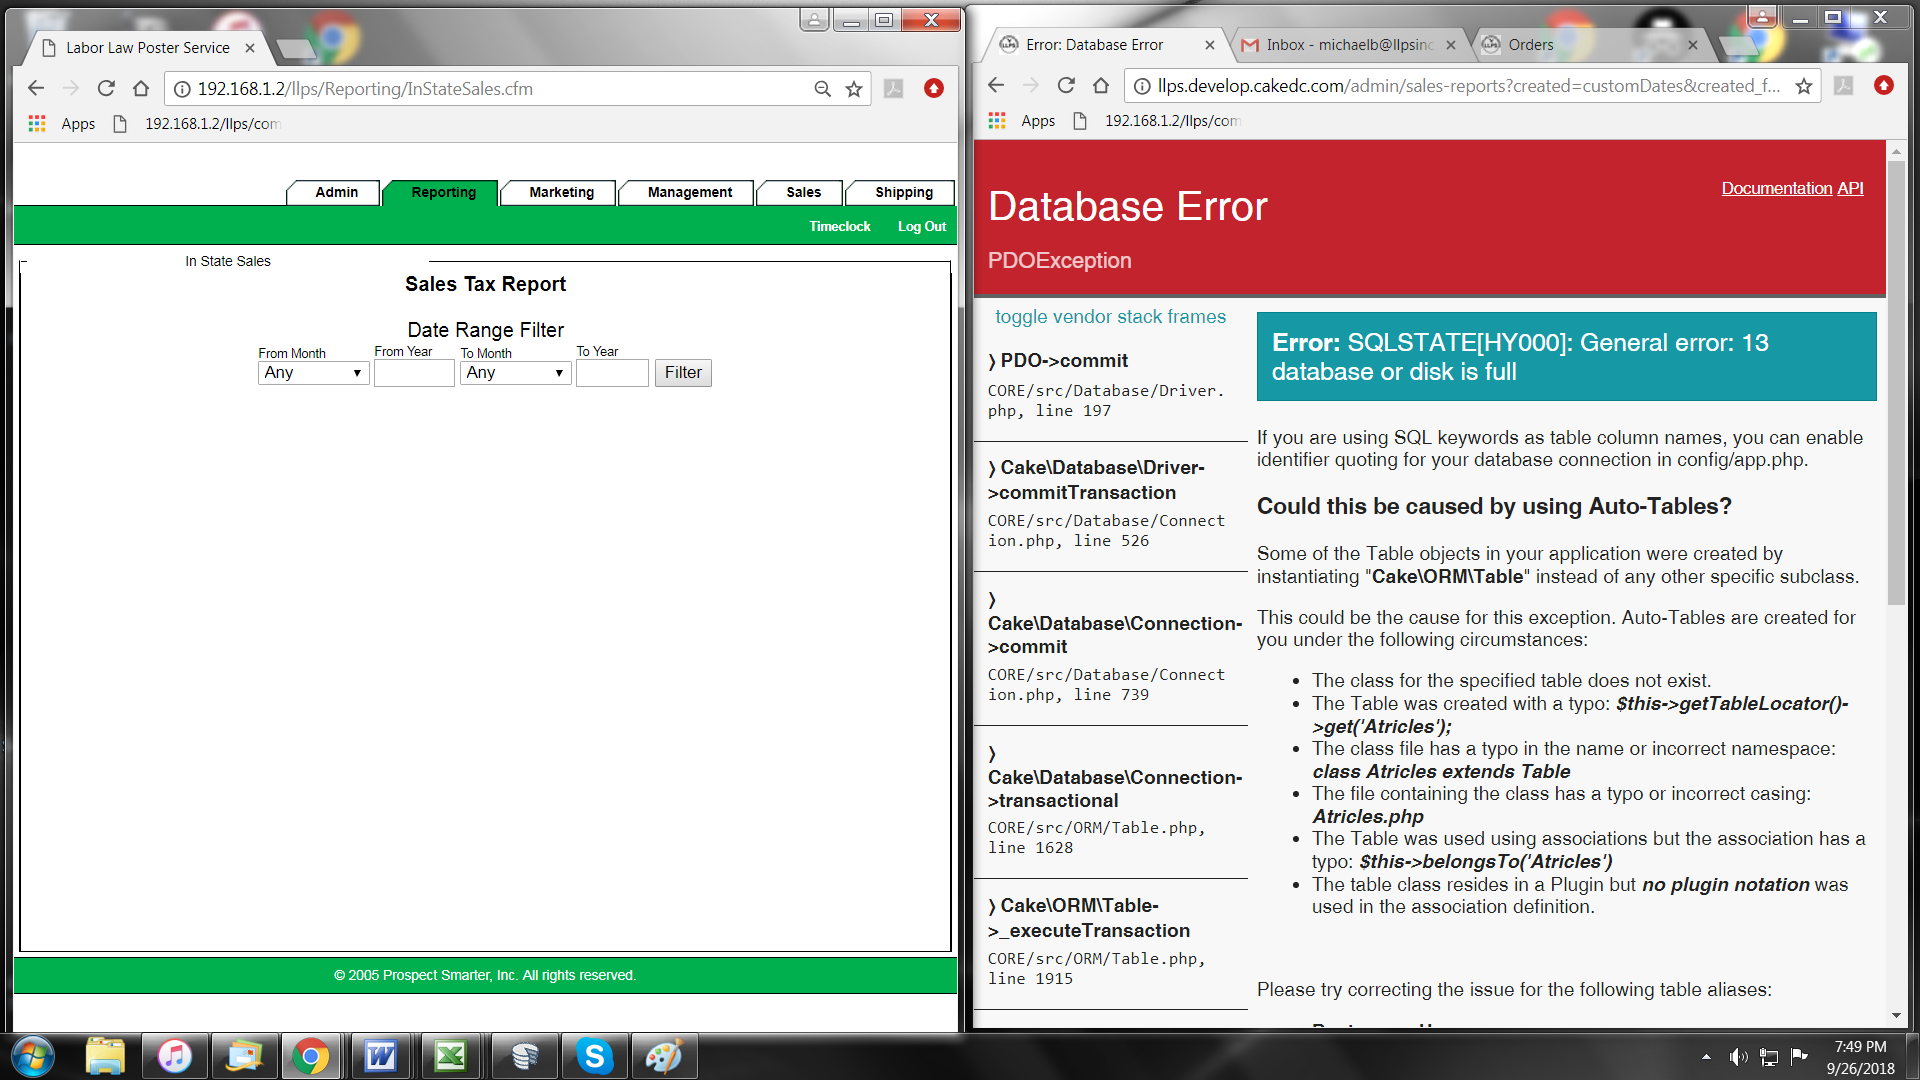Toggle vendor stack frames

coord(1110,316)
